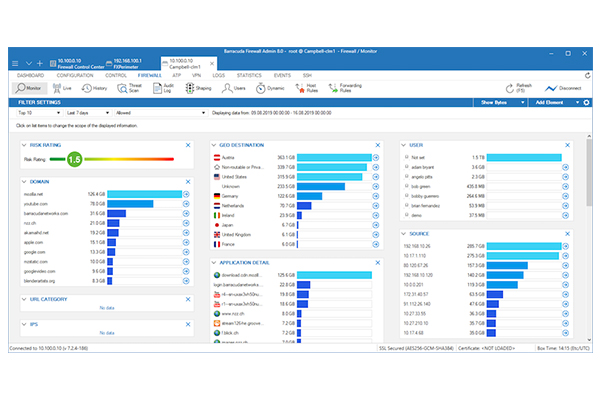Close the Domain panel
Screen dimensions: 600x400
tap(188, 181)
